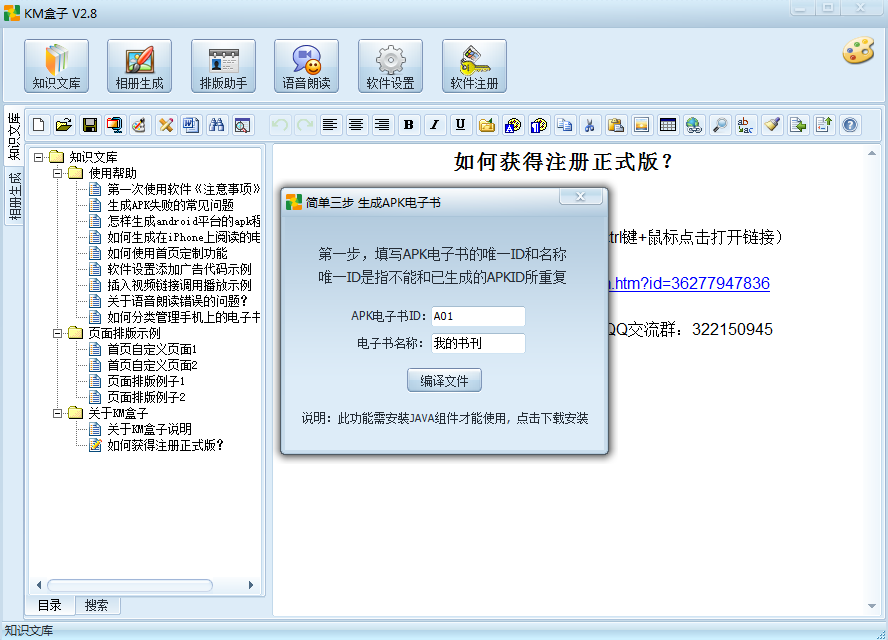Insert an image into the page

(x=640, y=124)
